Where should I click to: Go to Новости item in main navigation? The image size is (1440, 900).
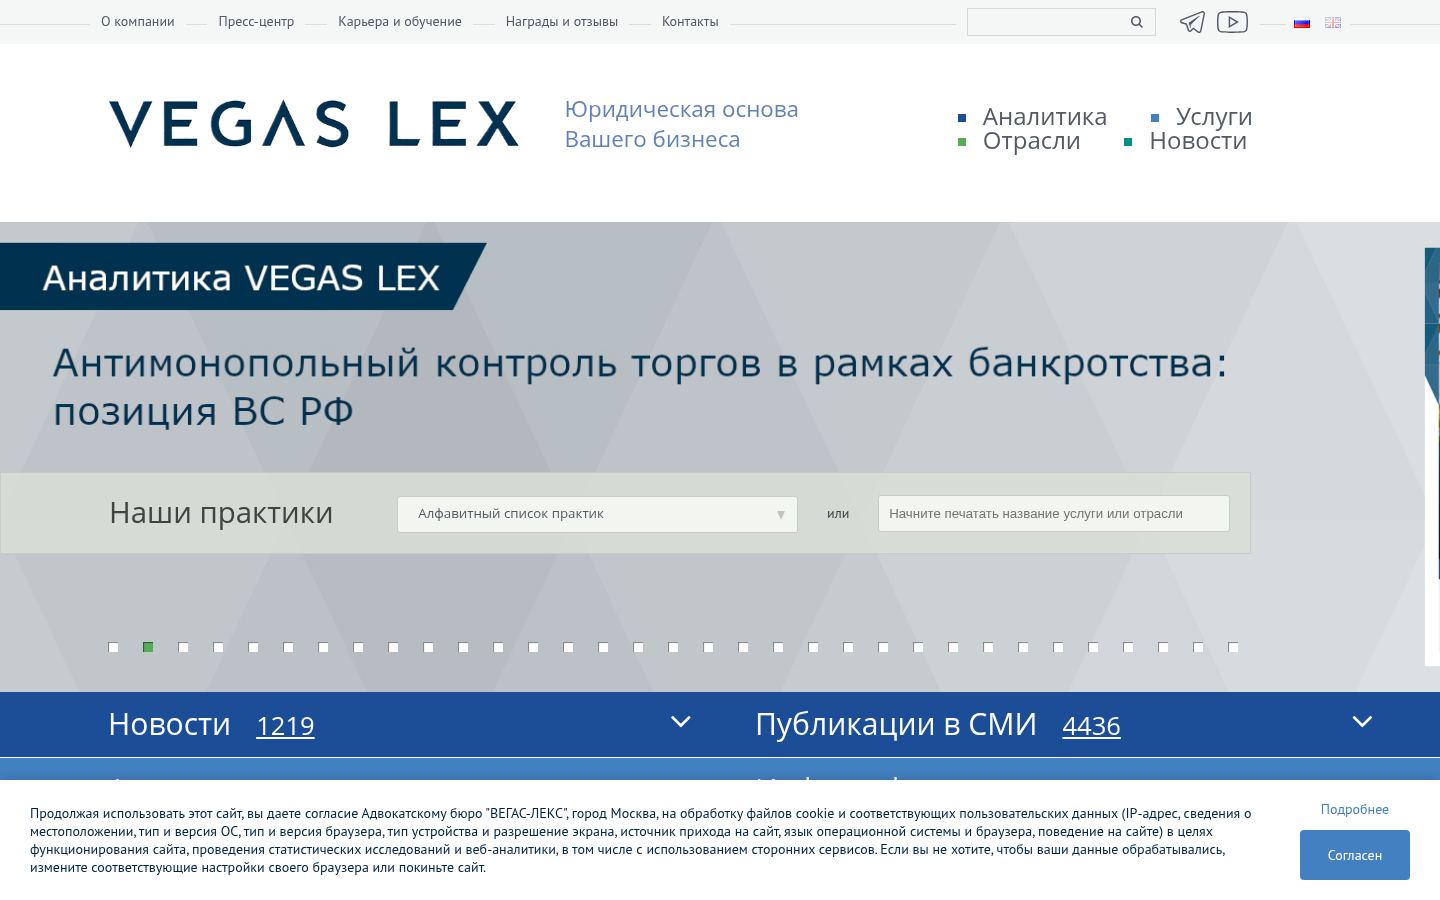click(1198, 141)
